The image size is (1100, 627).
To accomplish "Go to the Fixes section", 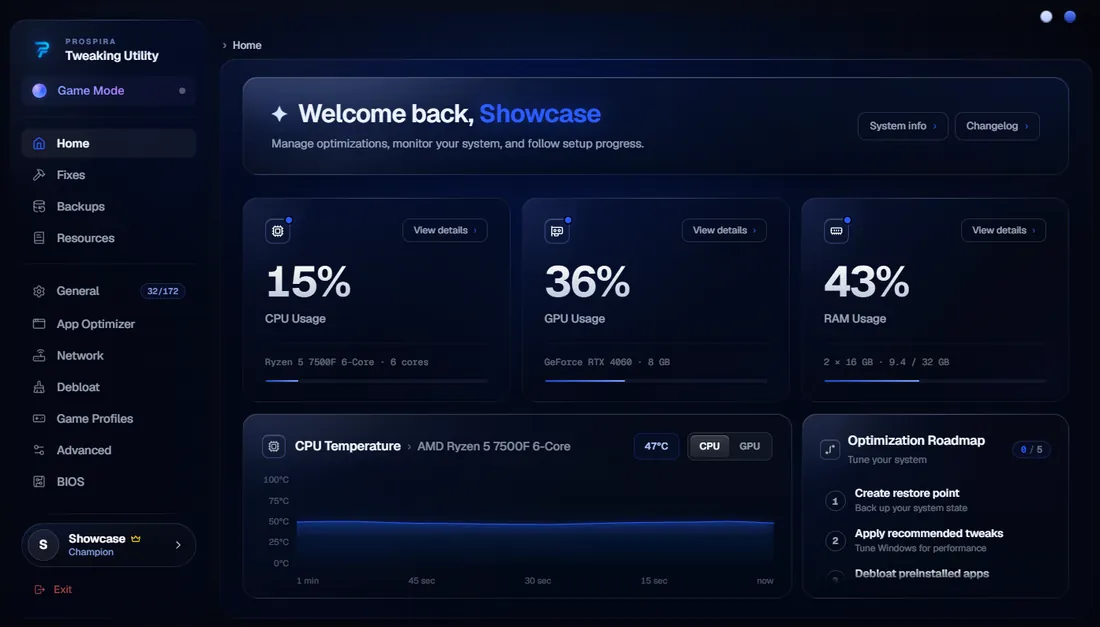I will coord(109,175).
